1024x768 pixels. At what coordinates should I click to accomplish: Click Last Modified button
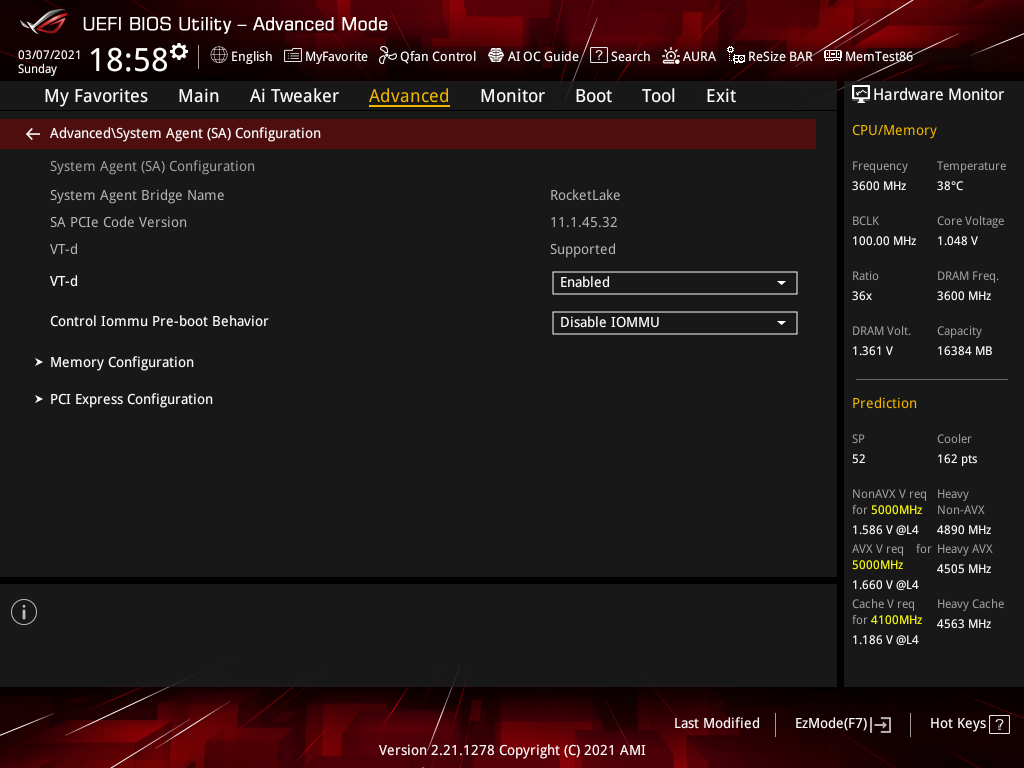(x=716, y=723)
